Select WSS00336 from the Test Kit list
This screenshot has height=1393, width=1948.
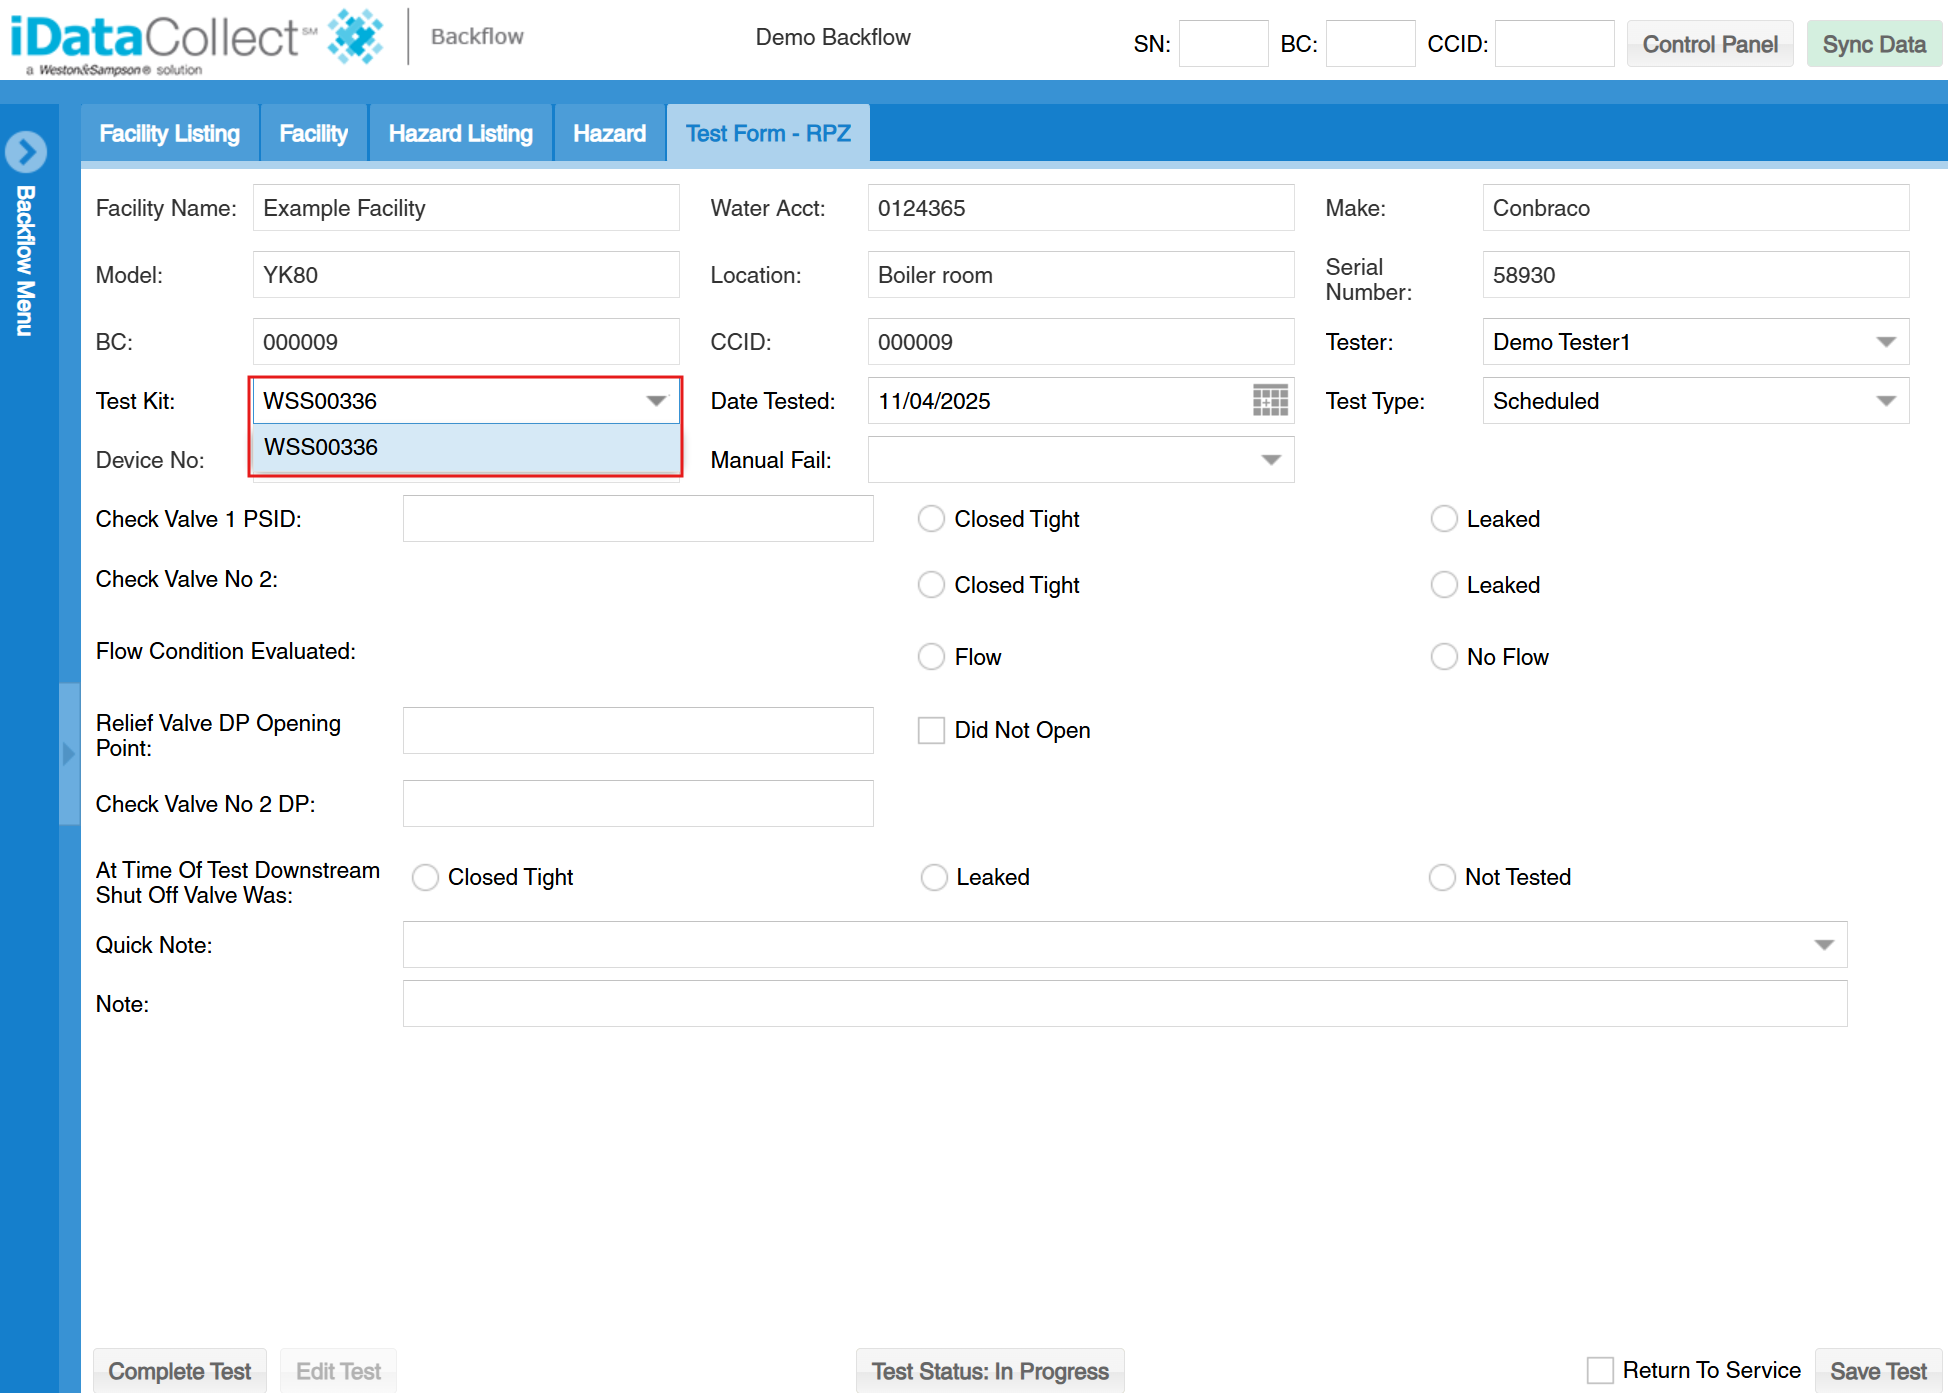point(465,447)
